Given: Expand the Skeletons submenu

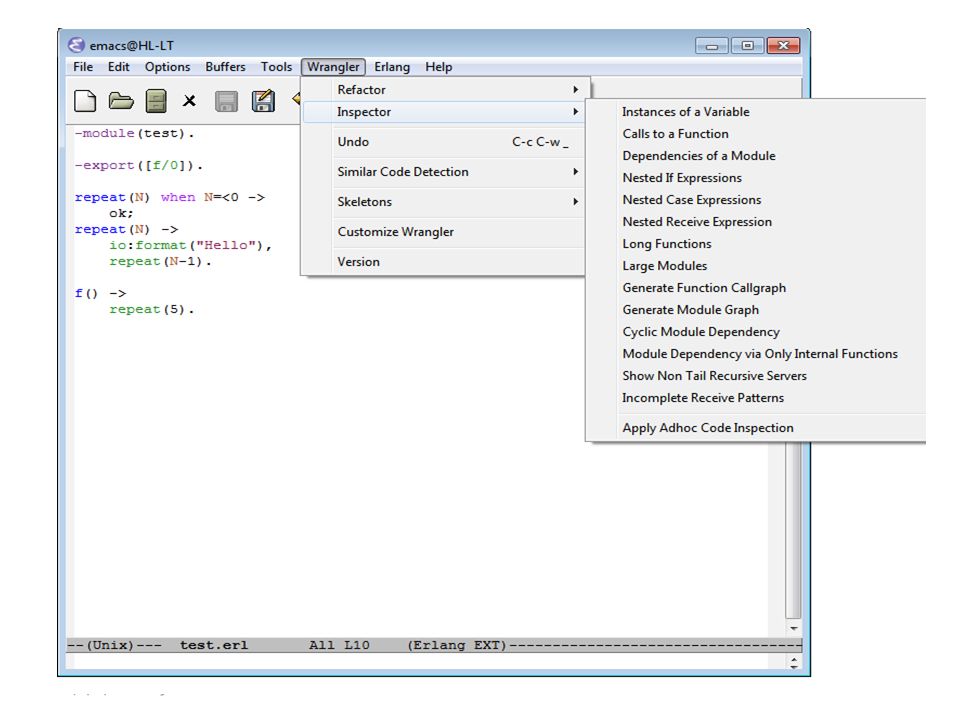Looking at the screenshot, I should click(444, 201).
